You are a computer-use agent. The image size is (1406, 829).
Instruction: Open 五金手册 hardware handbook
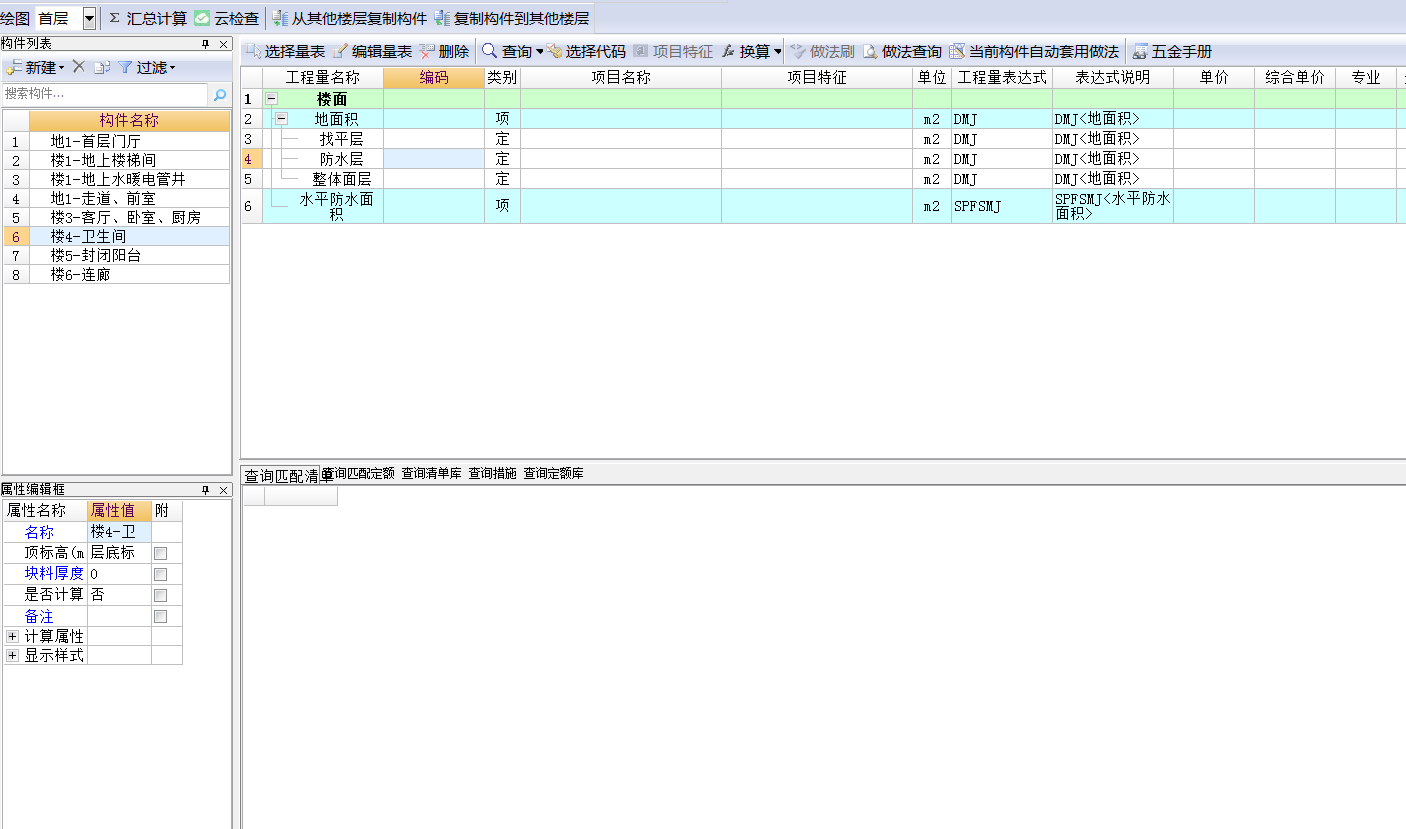tap(1172, 51)
